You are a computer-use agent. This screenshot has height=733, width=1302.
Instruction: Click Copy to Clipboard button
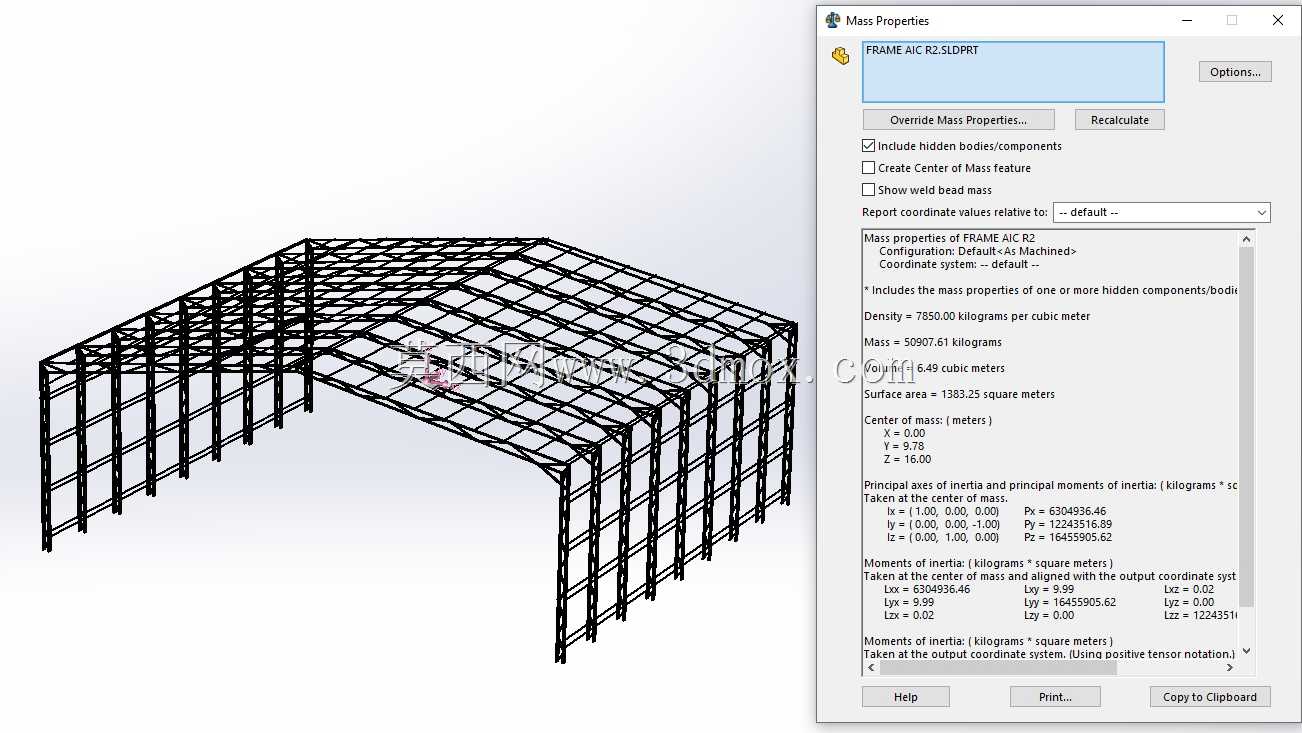[1210, 697]
